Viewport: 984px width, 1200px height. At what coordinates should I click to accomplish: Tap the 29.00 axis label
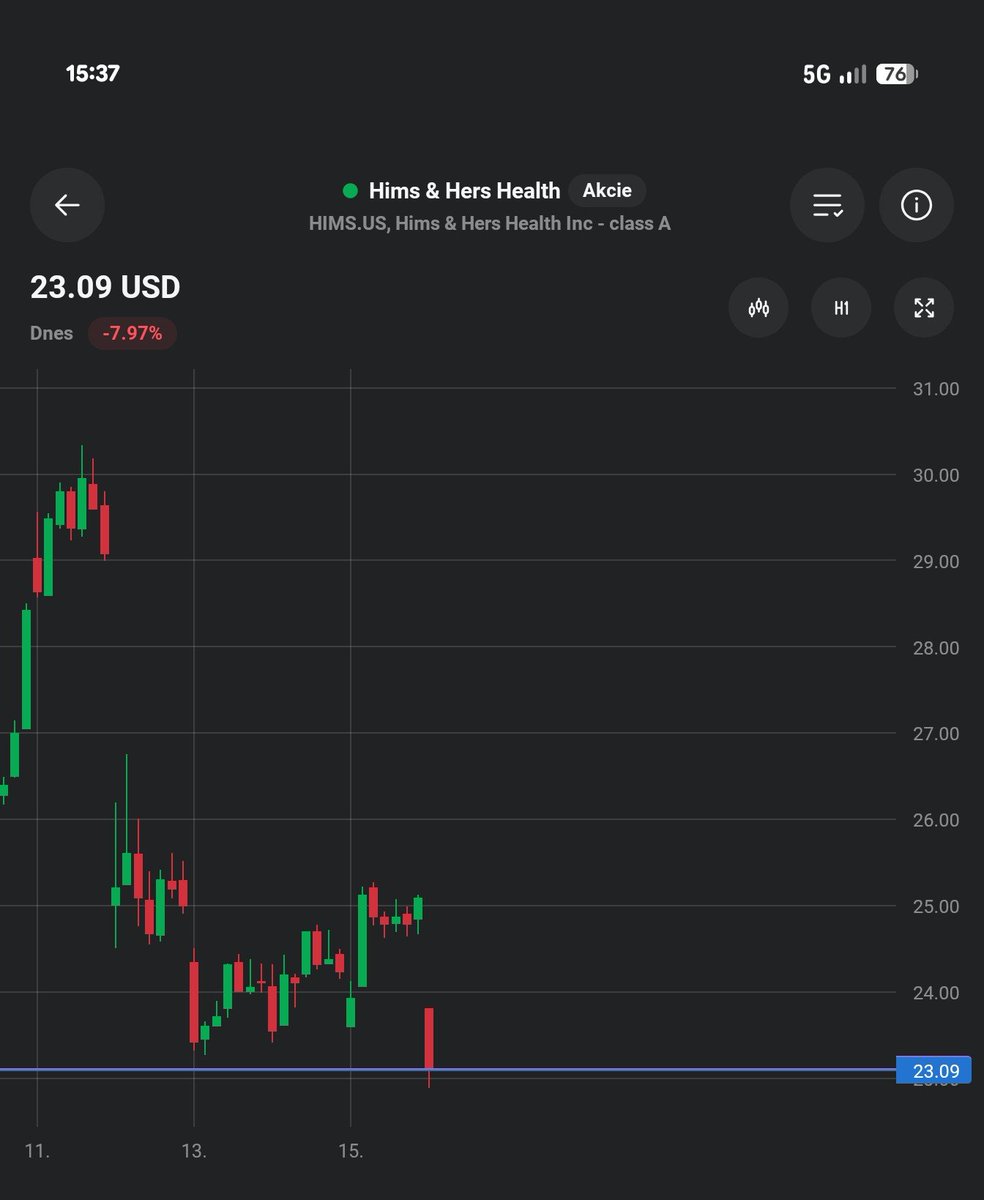pos(935,561)
